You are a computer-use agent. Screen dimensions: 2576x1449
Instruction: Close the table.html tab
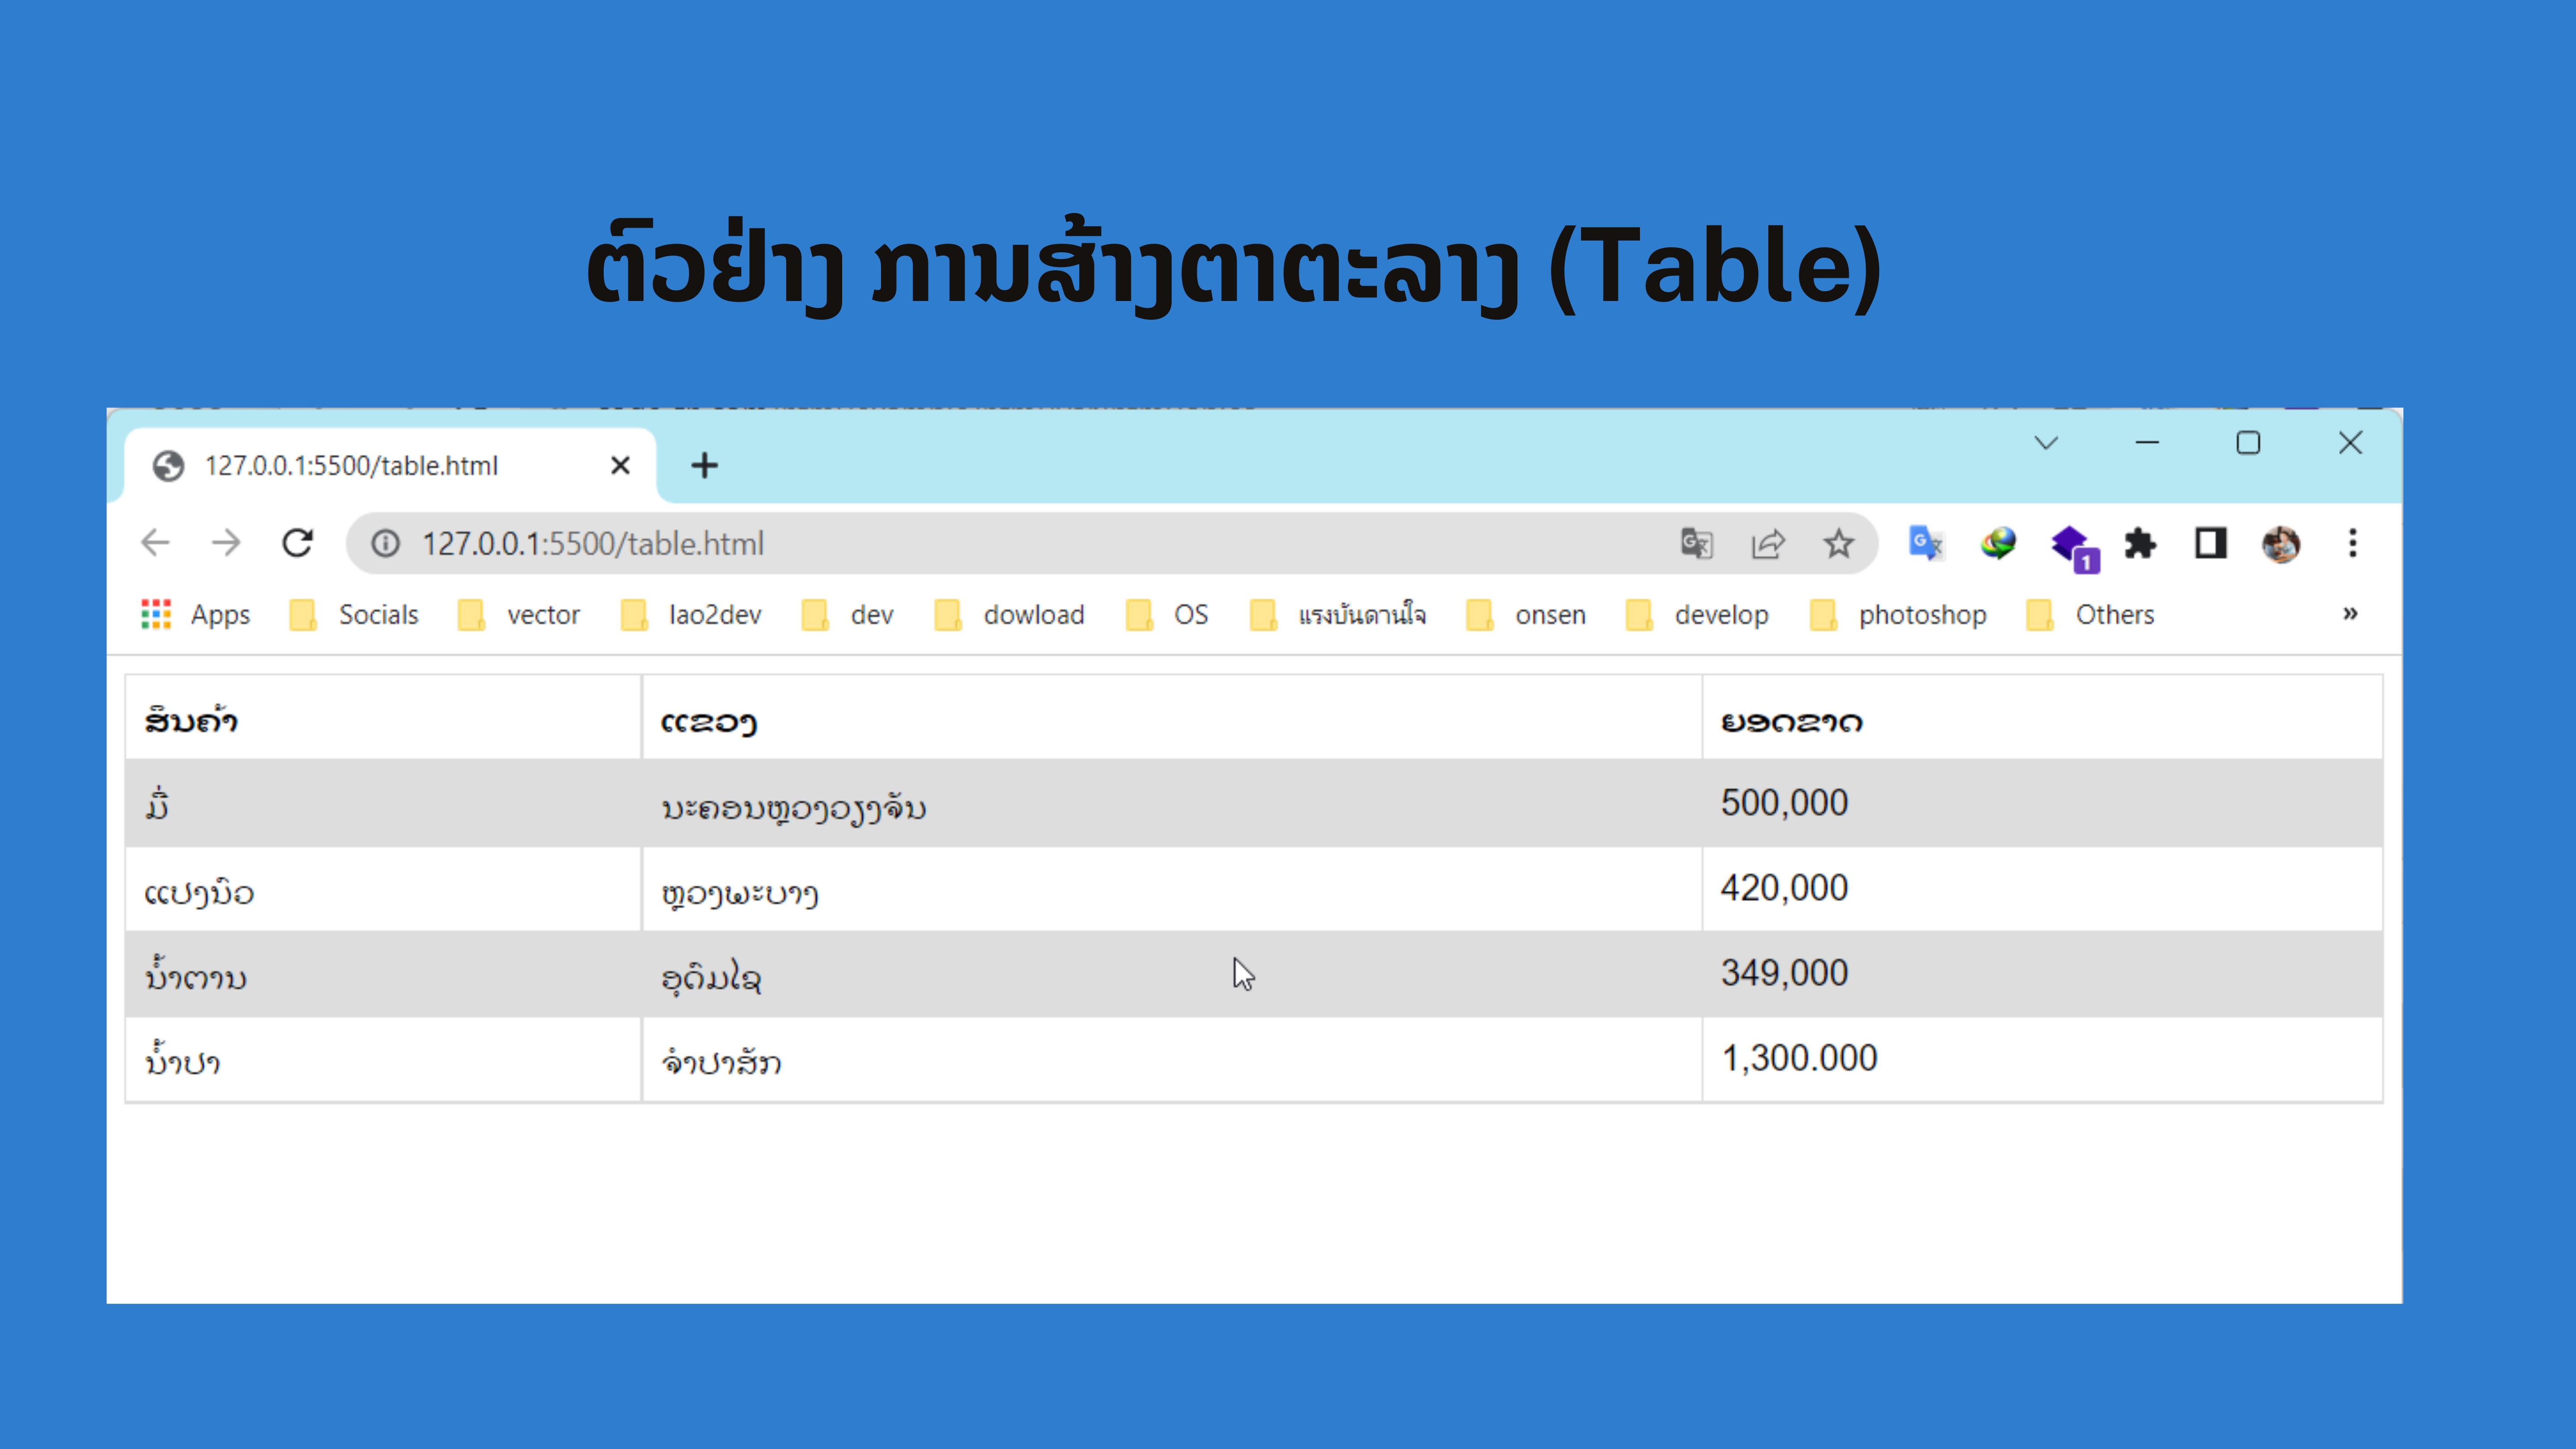(x=620, y=465)
